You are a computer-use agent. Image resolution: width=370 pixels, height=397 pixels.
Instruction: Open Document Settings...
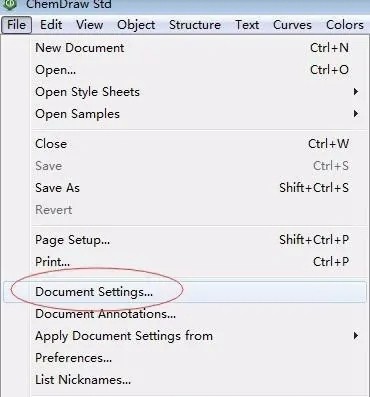point(185,292)
